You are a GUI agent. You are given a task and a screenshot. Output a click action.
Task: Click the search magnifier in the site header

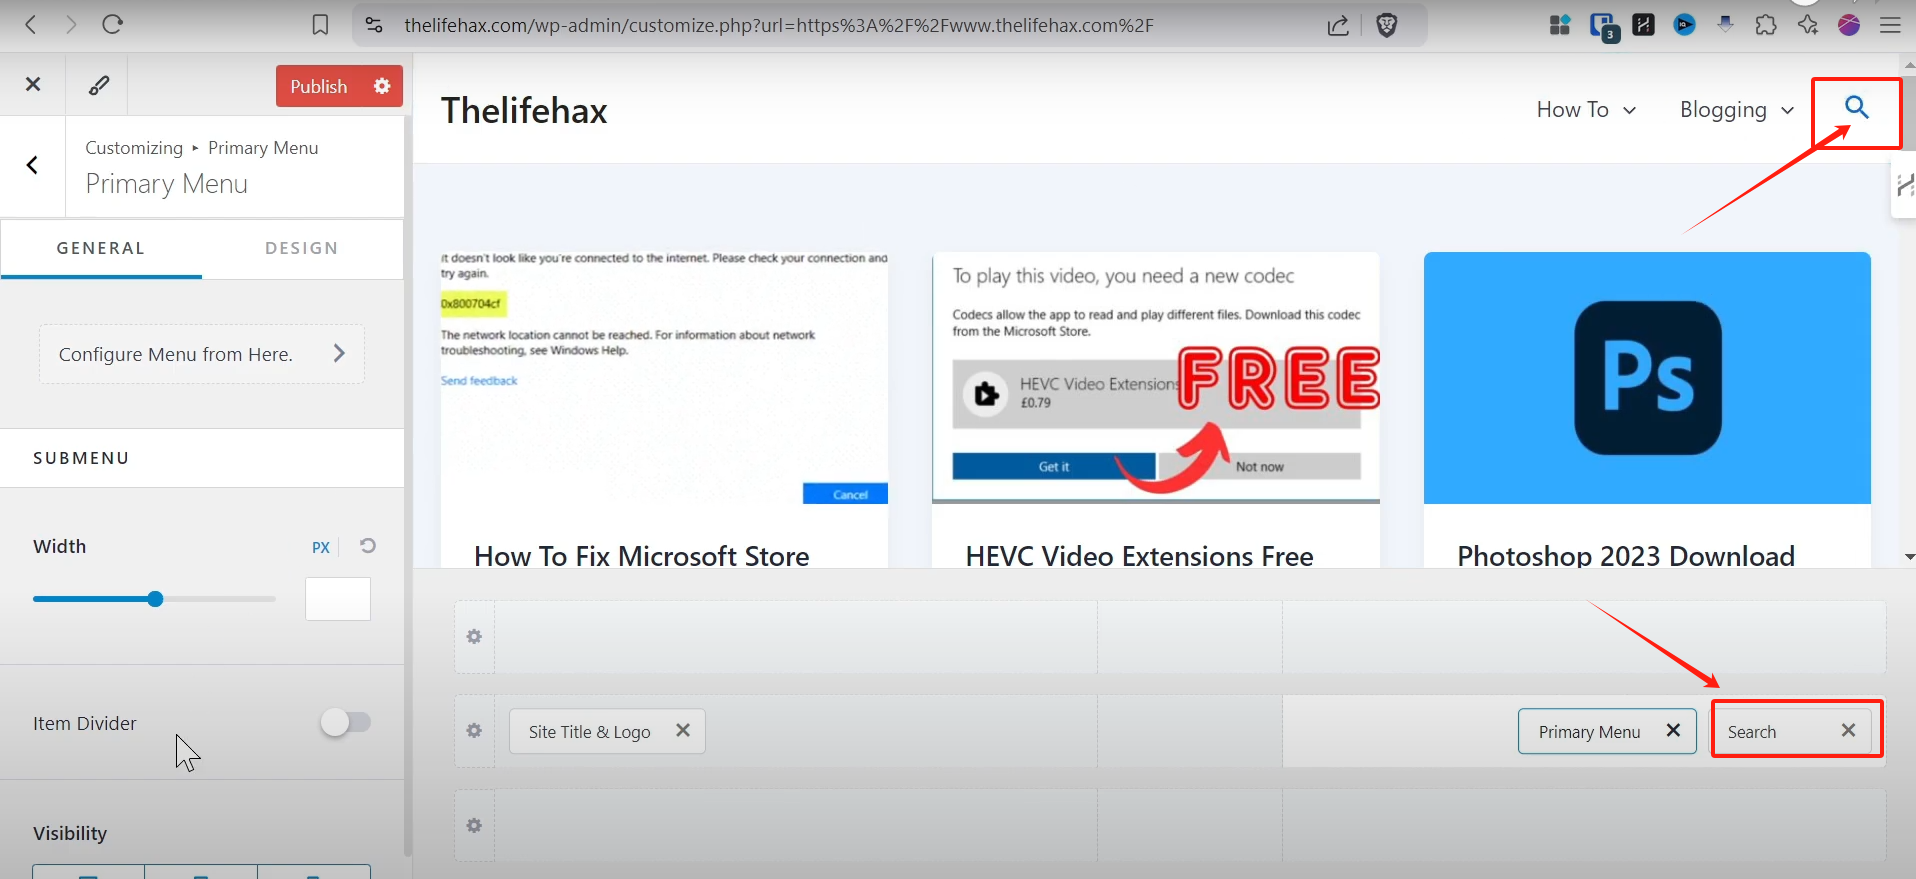[1857, 107]
